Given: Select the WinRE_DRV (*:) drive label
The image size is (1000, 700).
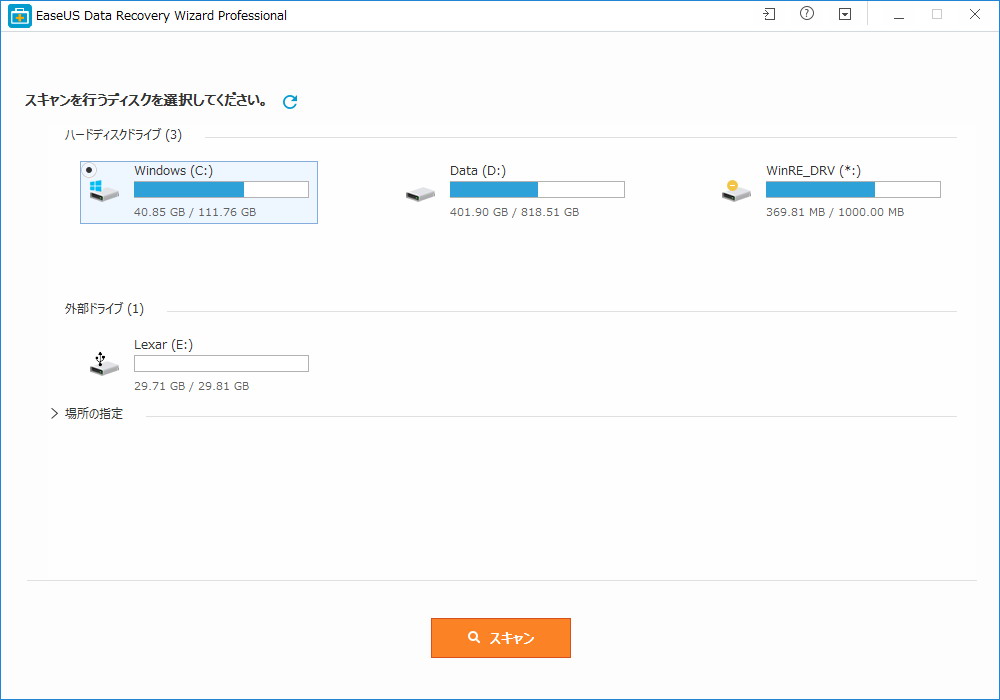Looking at the screenshot, I should pos(813,171).
